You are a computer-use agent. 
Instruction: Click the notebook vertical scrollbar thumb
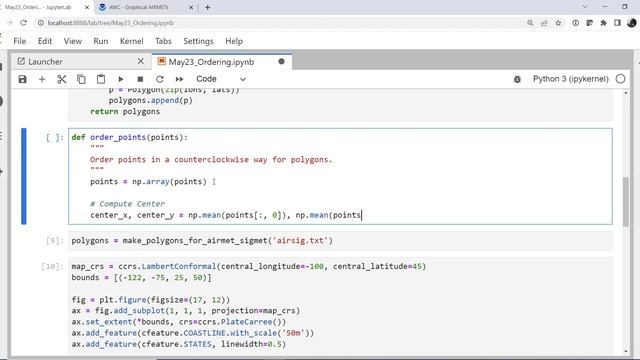626,202
